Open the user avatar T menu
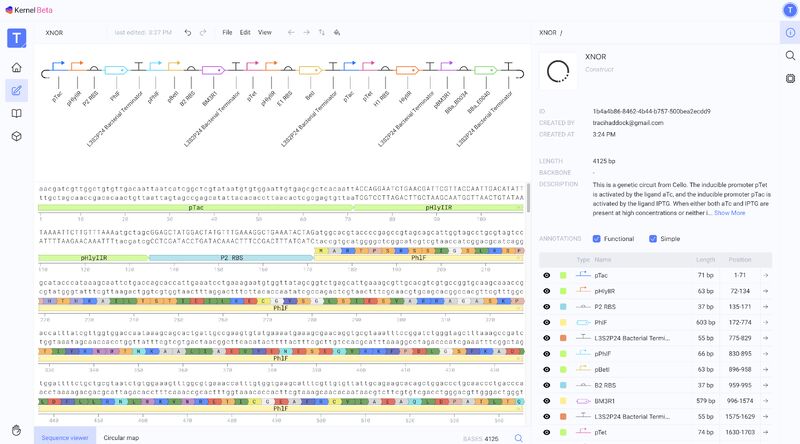 coord(790,10)
